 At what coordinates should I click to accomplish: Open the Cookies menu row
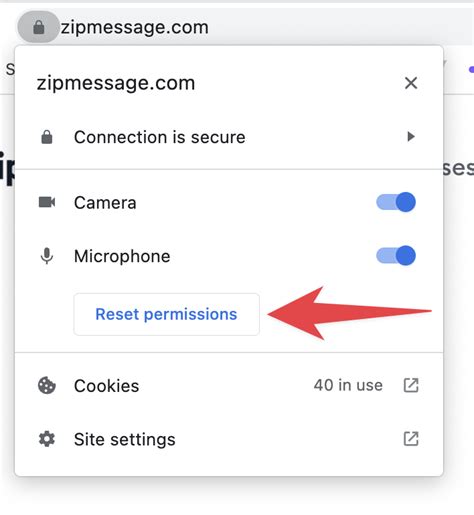click(229, 386)
